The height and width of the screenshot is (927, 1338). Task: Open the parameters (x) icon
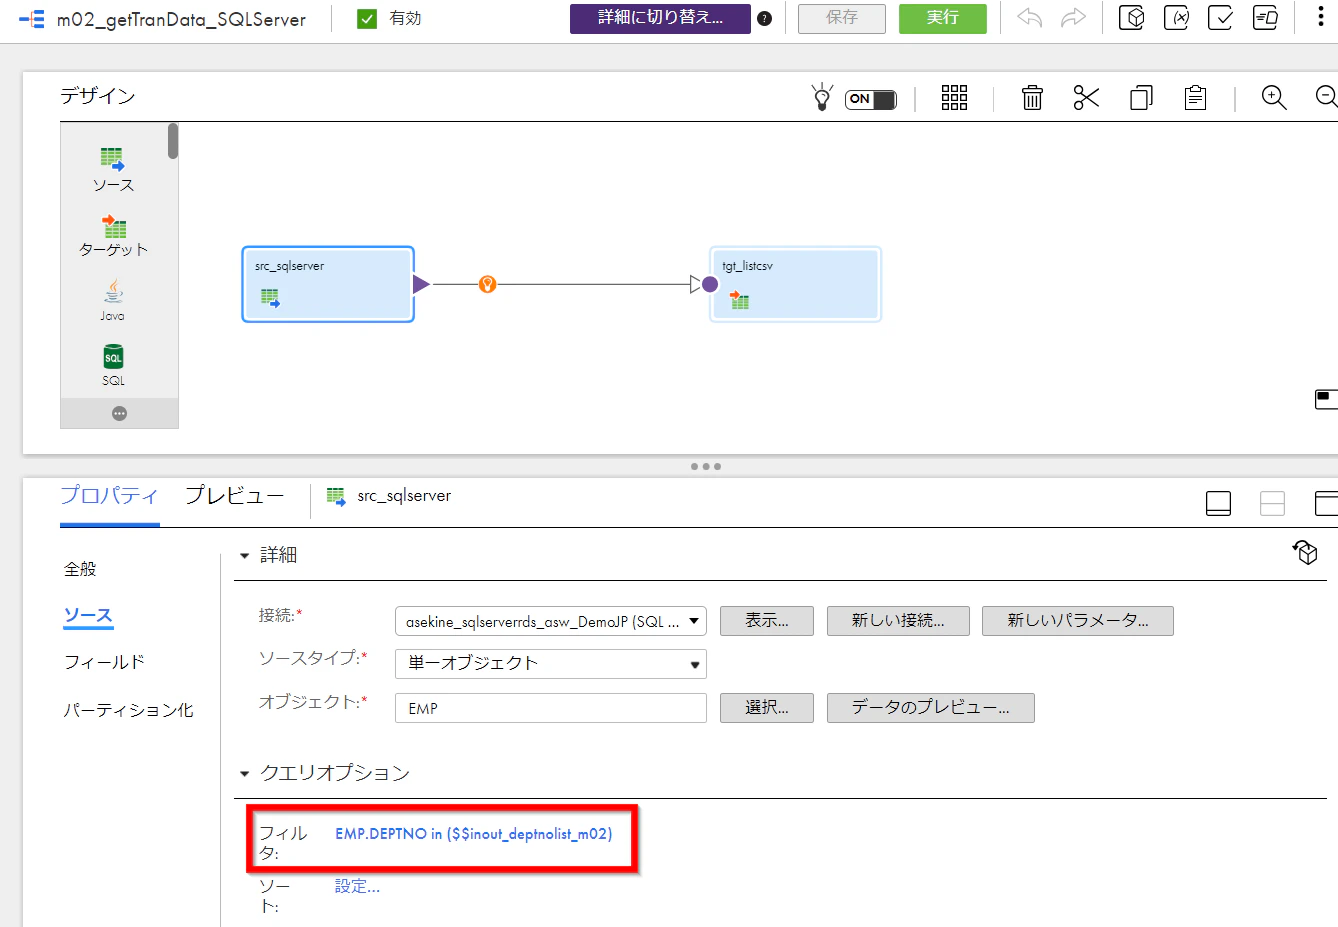pos(1177,18)
